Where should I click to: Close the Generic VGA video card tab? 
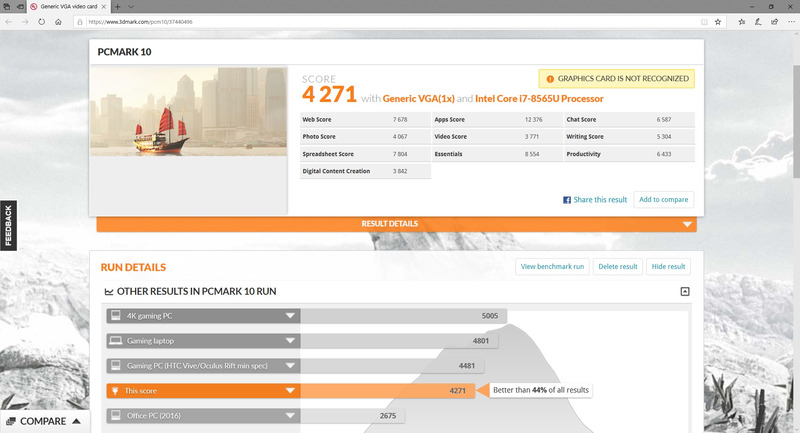104,7
